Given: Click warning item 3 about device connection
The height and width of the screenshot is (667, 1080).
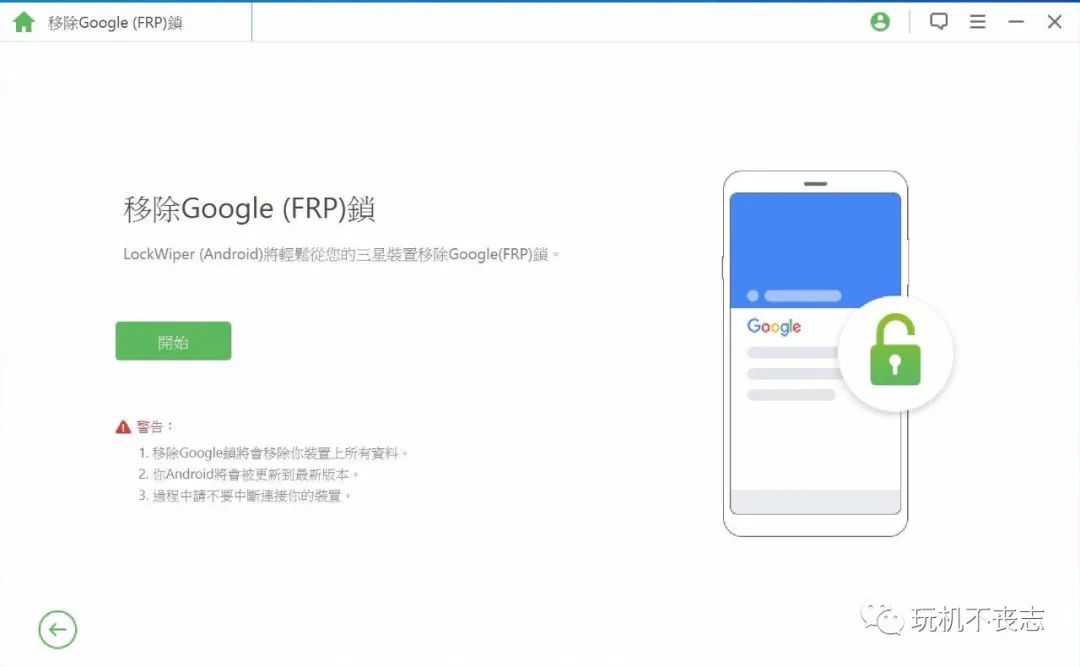Looking at the screenshot, I should pyautogui.click(x=245, y=496).
